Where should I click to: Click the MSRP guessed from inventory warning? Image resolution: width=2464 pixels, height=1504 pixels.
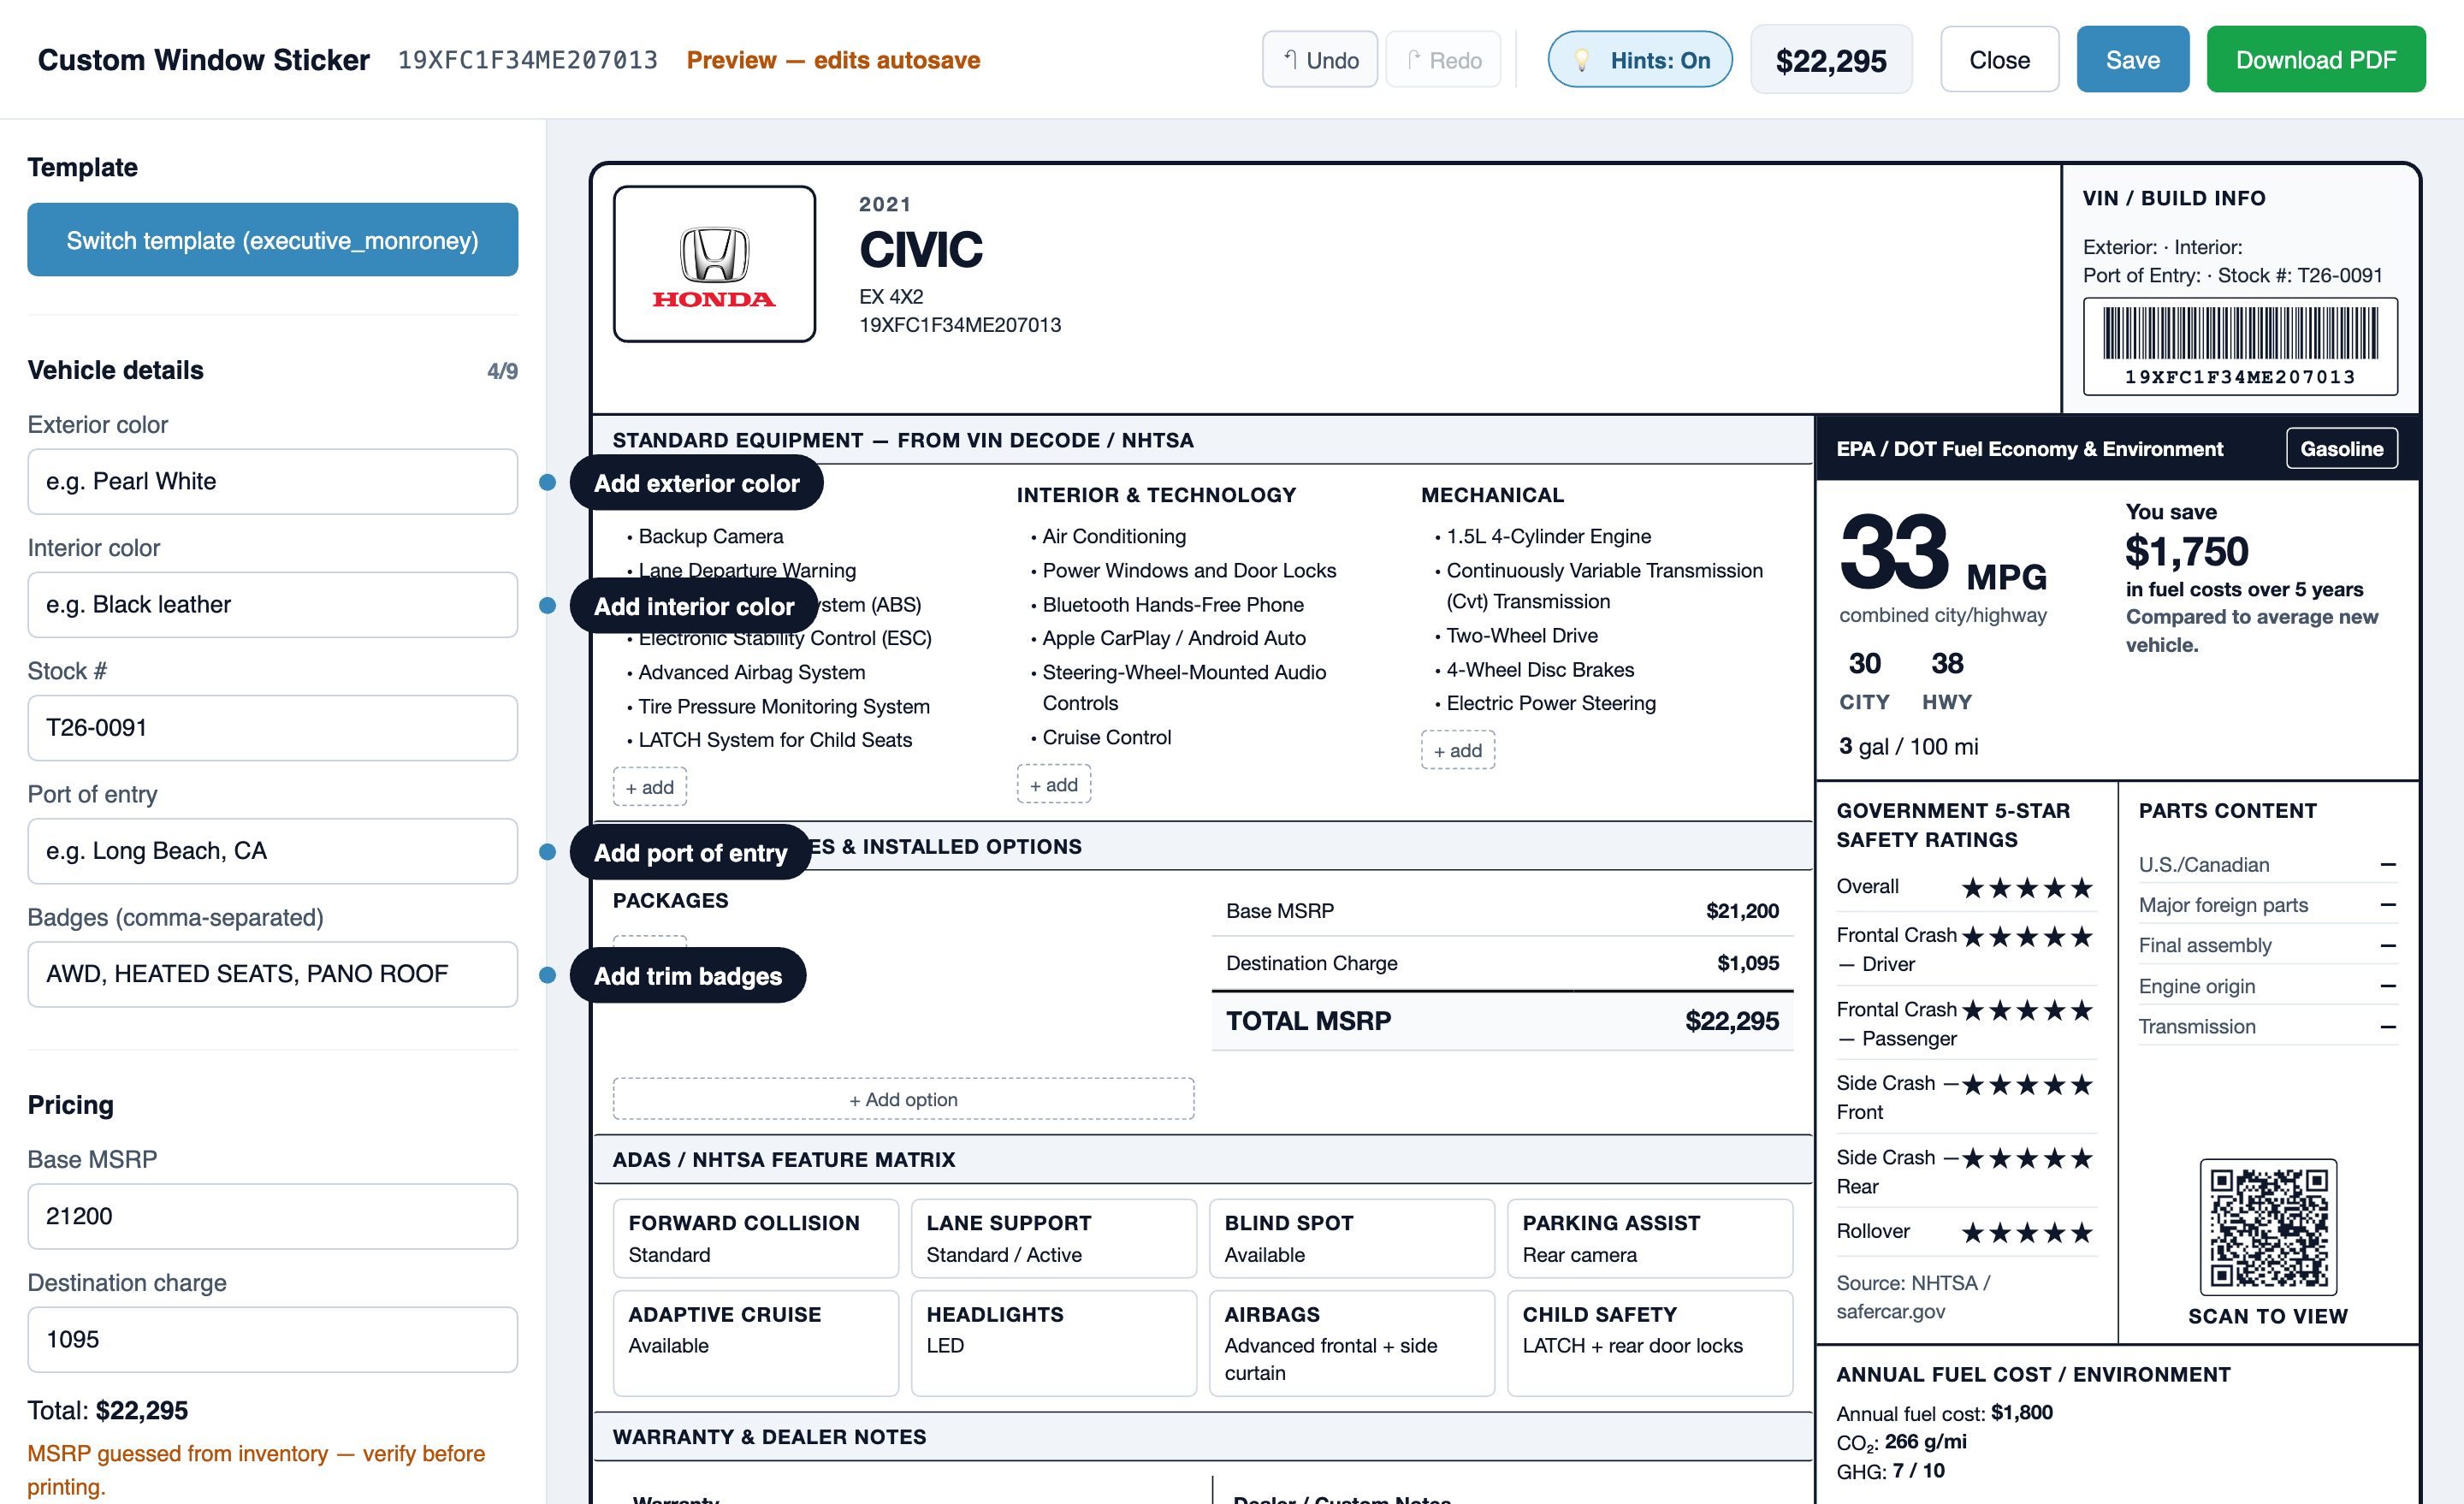pos(256,1470)
